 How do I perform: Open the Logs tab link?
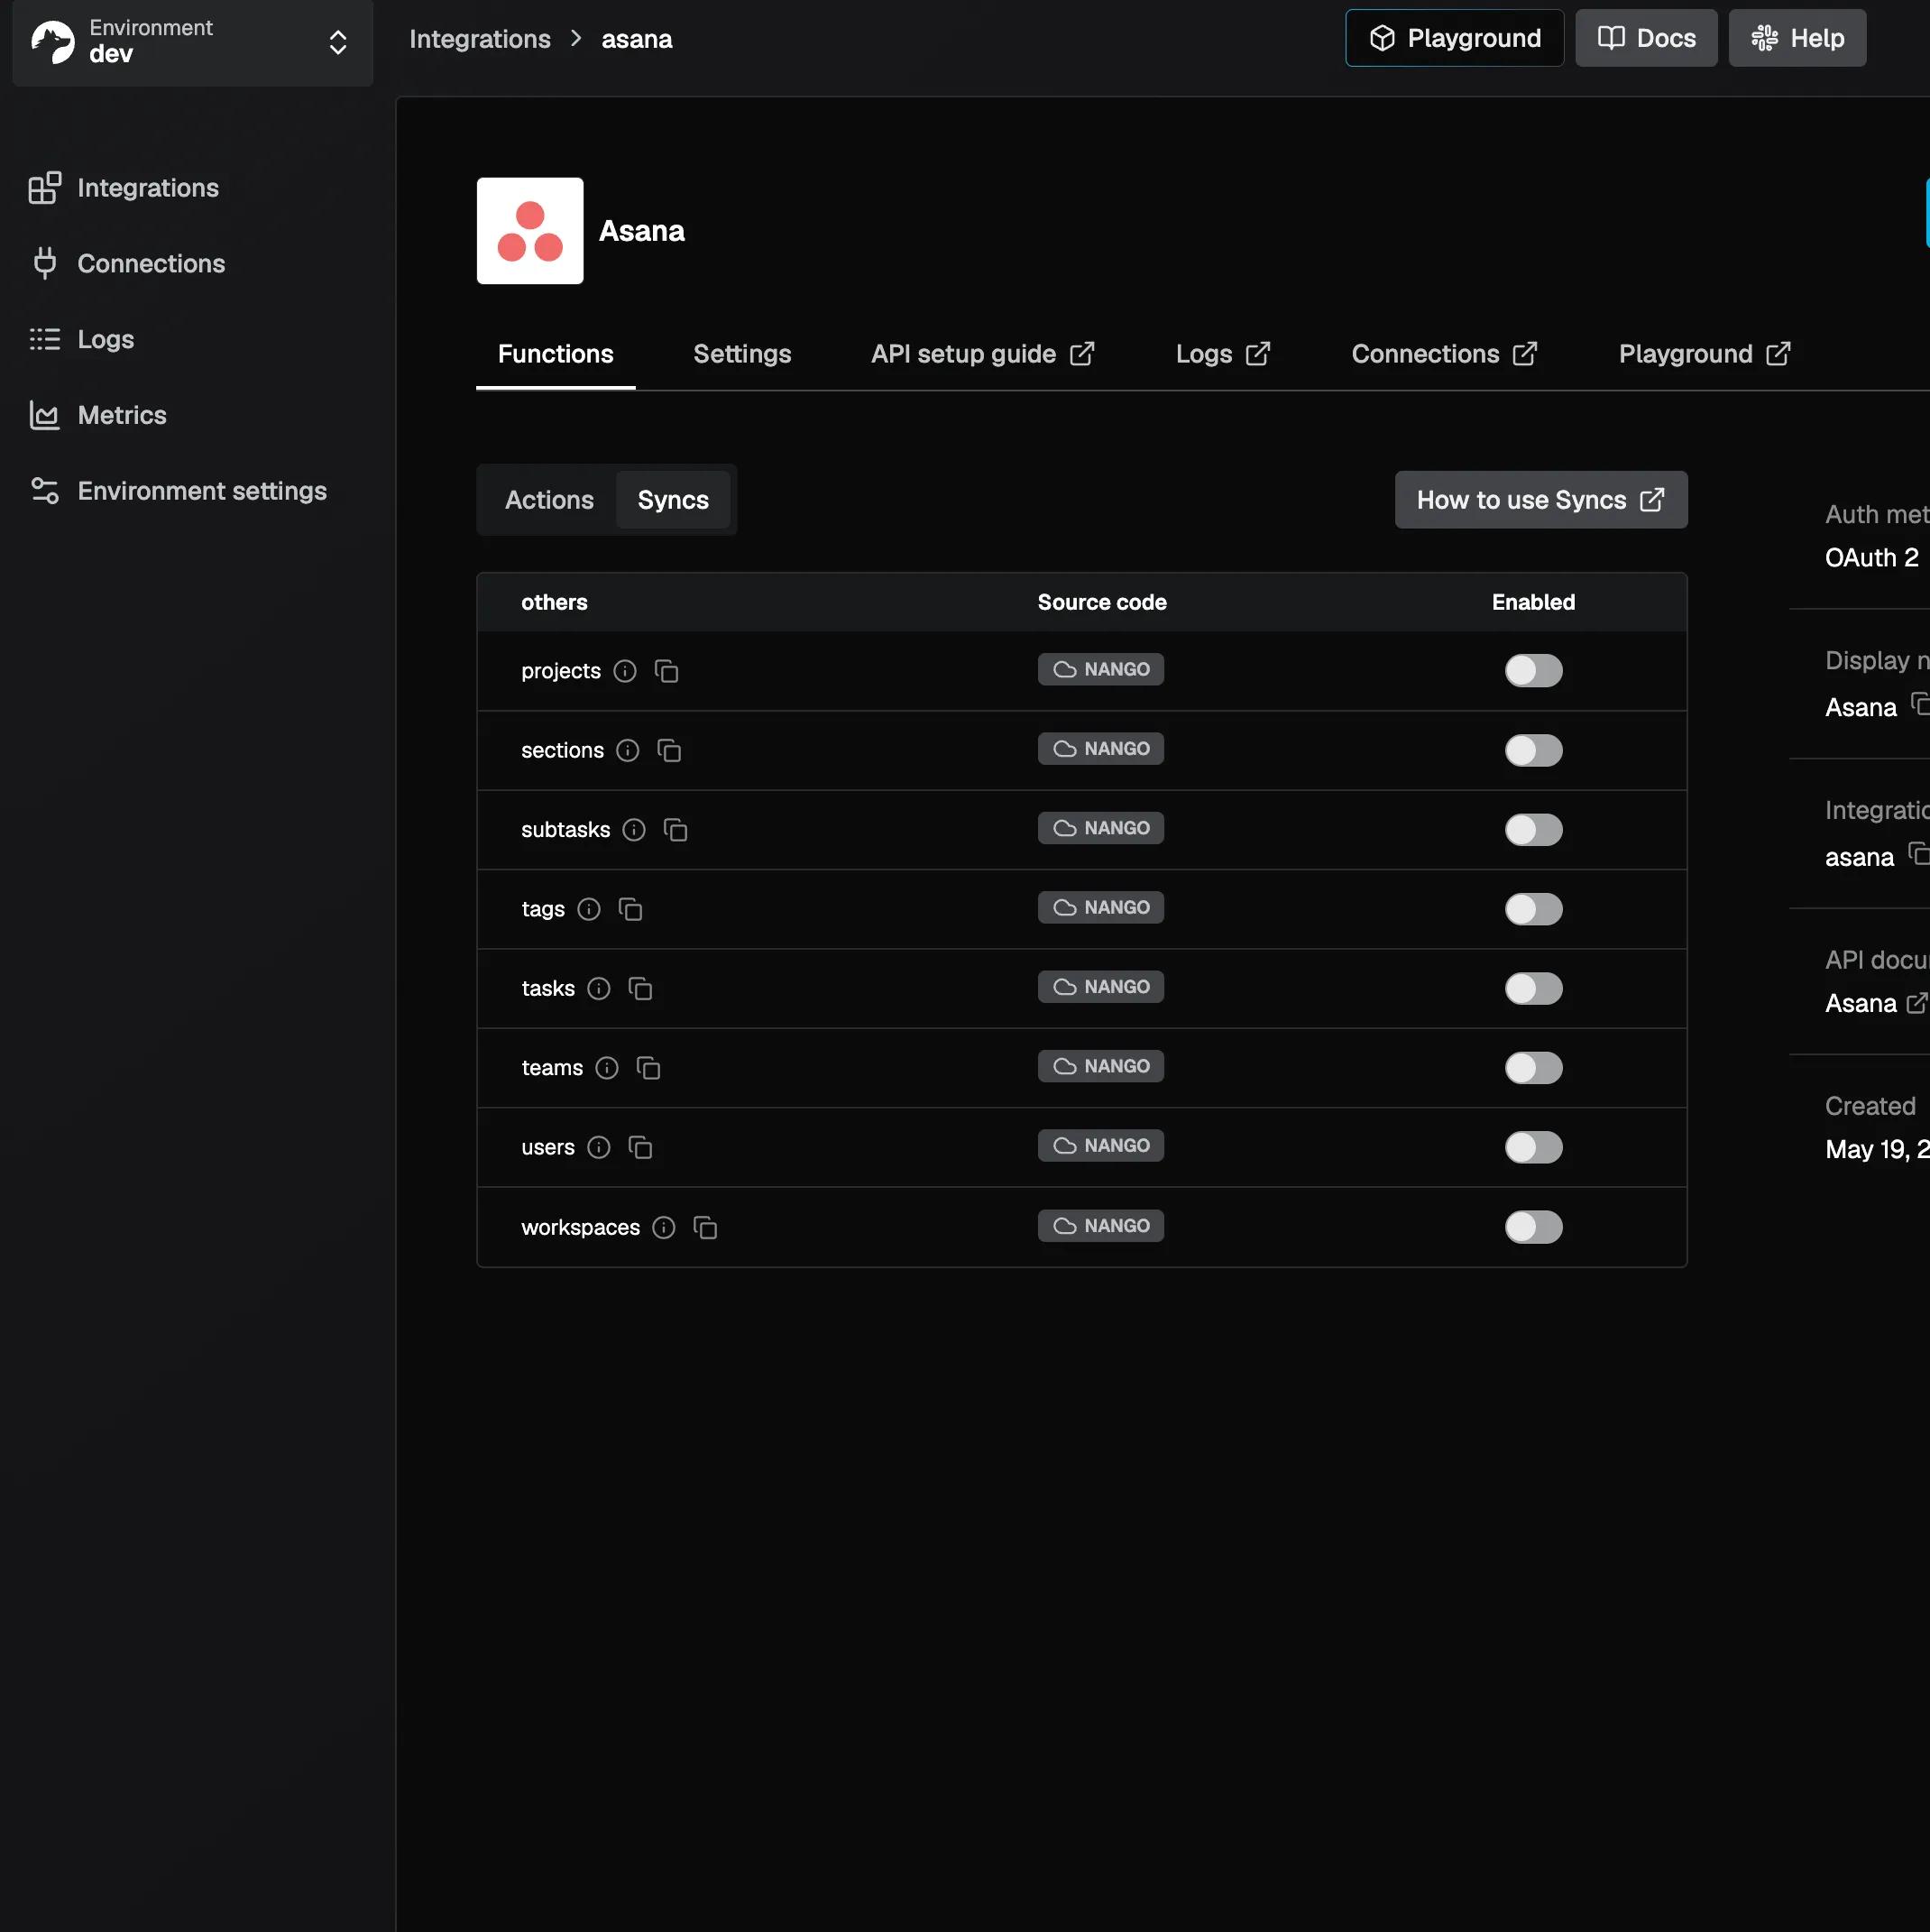click(1223, 354)
